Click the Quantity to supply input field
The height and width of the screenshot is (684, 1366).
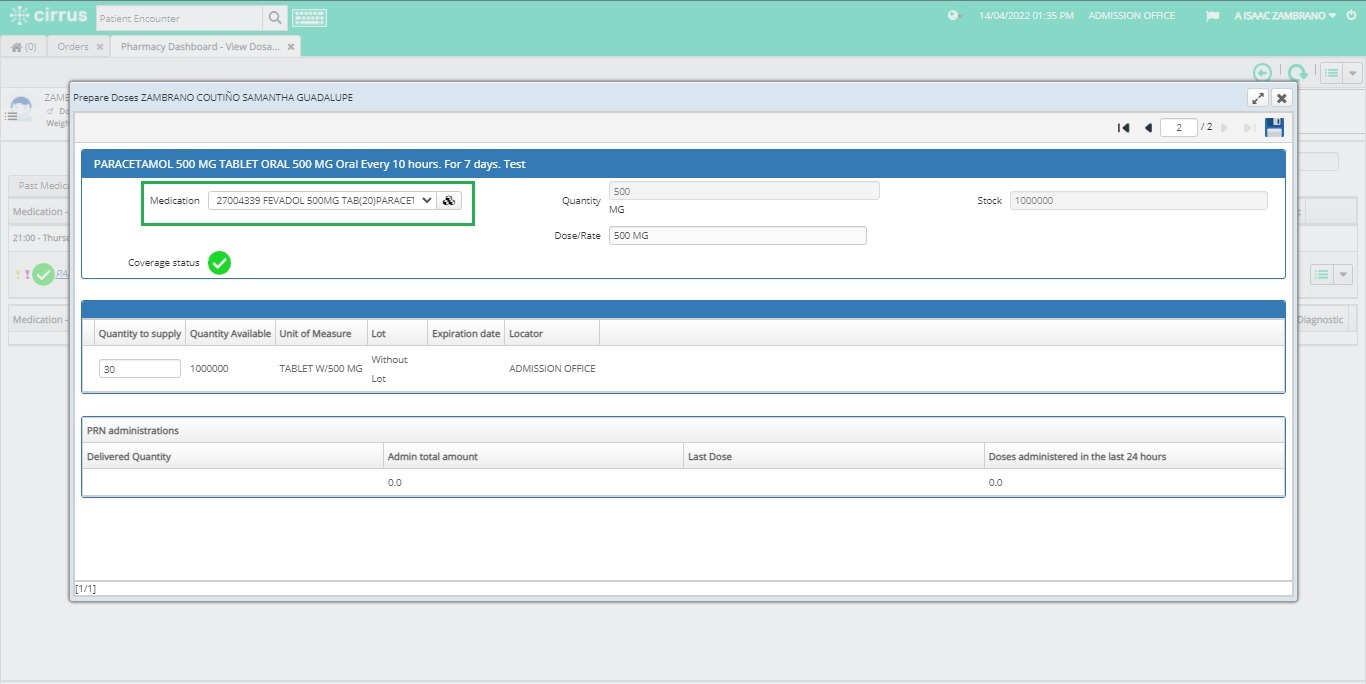(139, 368)
